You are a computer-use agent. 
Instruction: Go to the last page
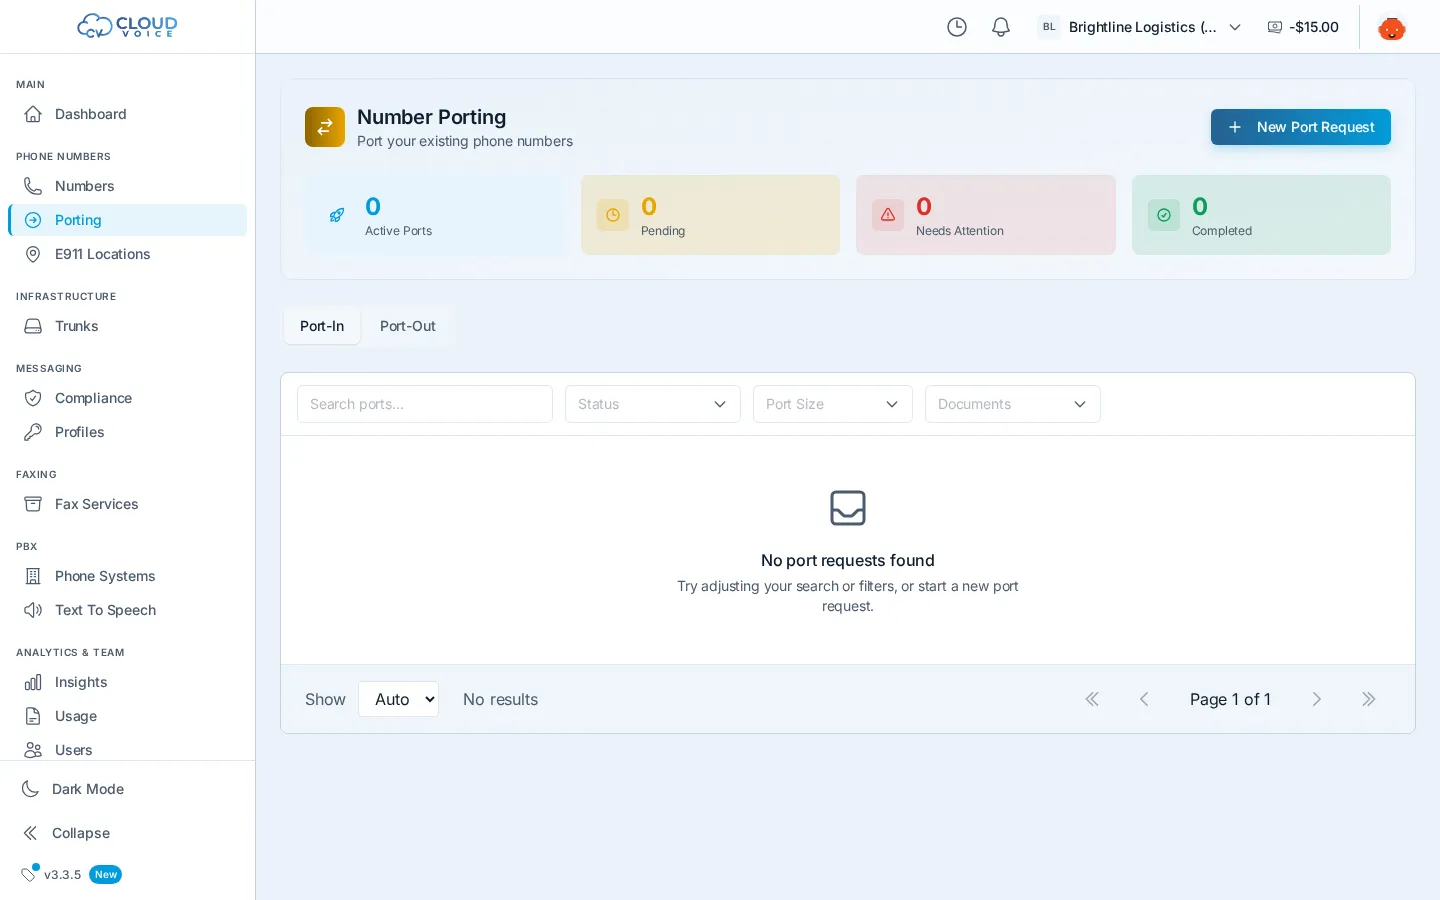[1369, 699]
